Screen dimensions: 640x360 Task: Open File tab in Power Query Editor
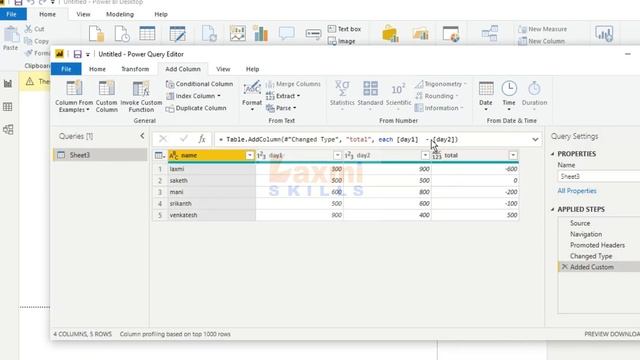(66, 69)
